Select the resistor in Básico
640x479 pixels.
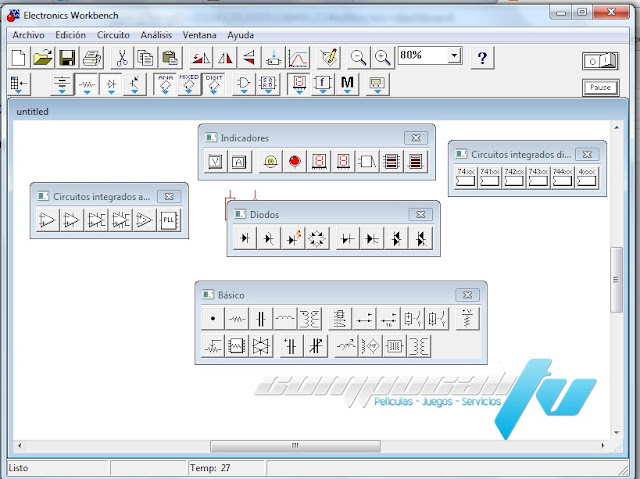(237, 319)
